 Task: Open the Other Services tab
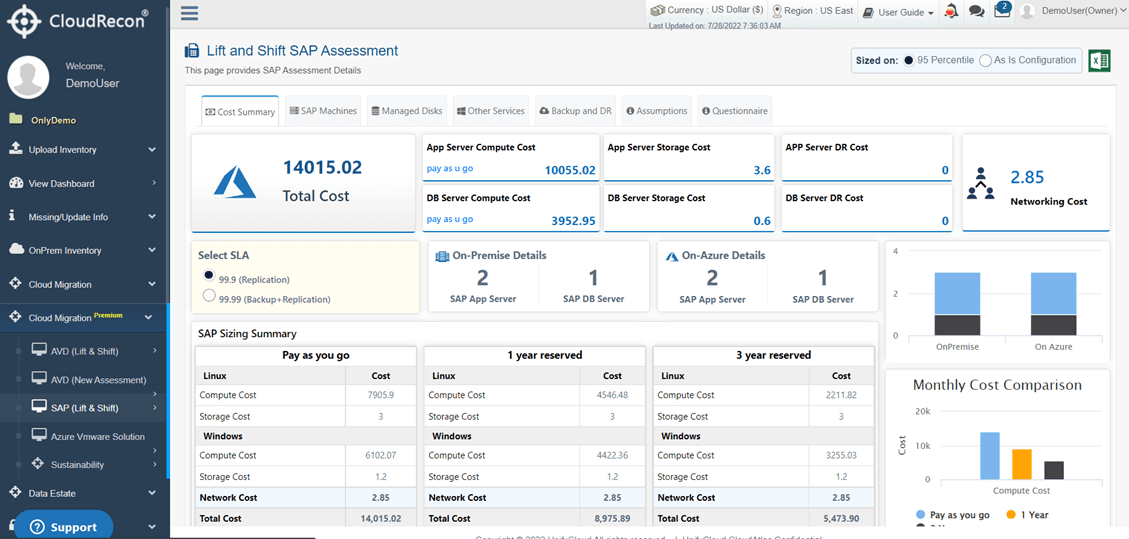pos(491,111)
